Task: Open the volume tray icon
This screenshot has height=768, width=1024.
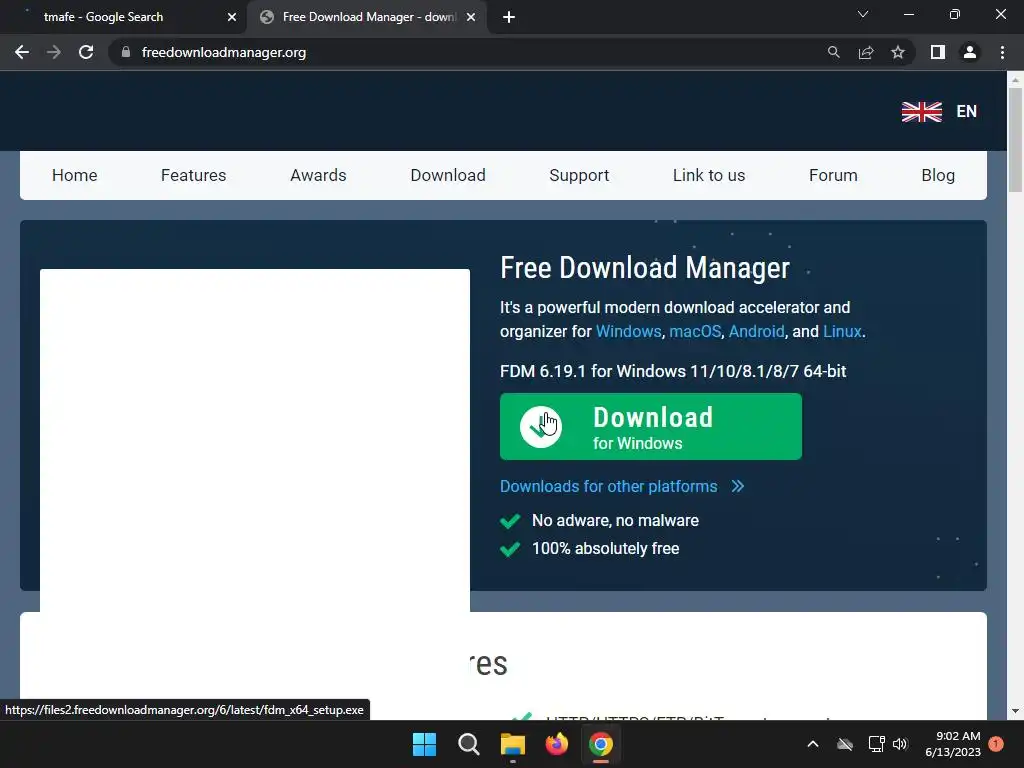Action: coord(900,744)
